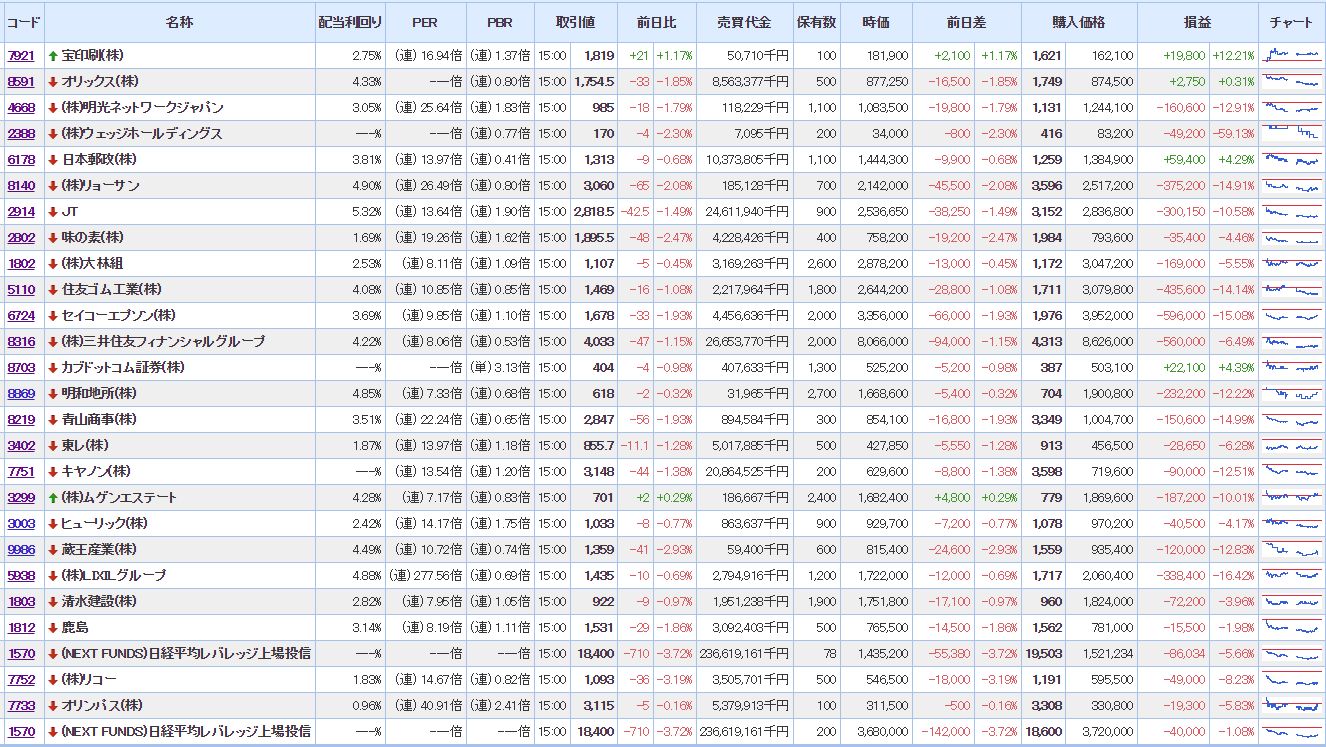The height and width of the screenshot is (747, 1326).
Task: Click the 配当利回り column header
Action: 349,22
